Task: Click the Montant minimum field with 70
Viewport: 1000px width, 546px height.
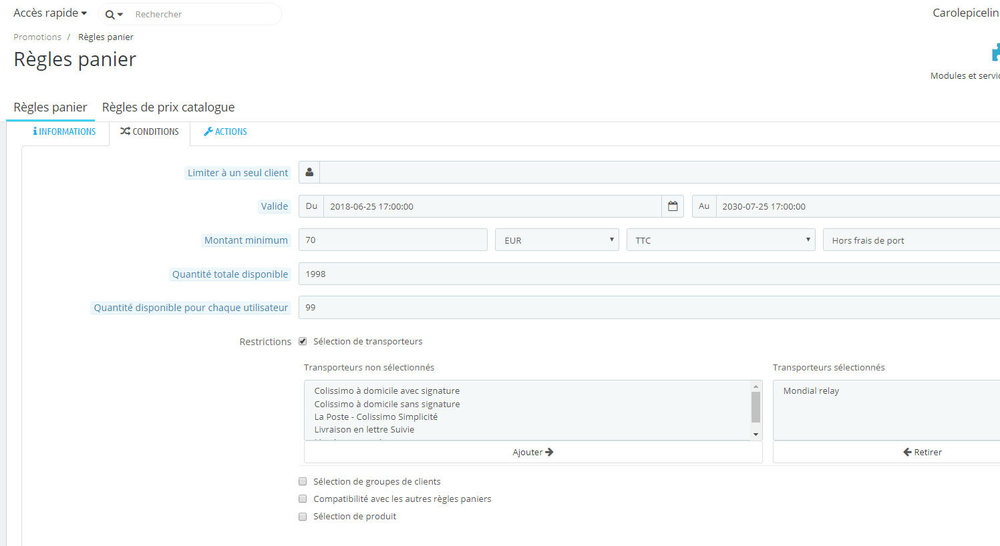Action: click(393, 240)
